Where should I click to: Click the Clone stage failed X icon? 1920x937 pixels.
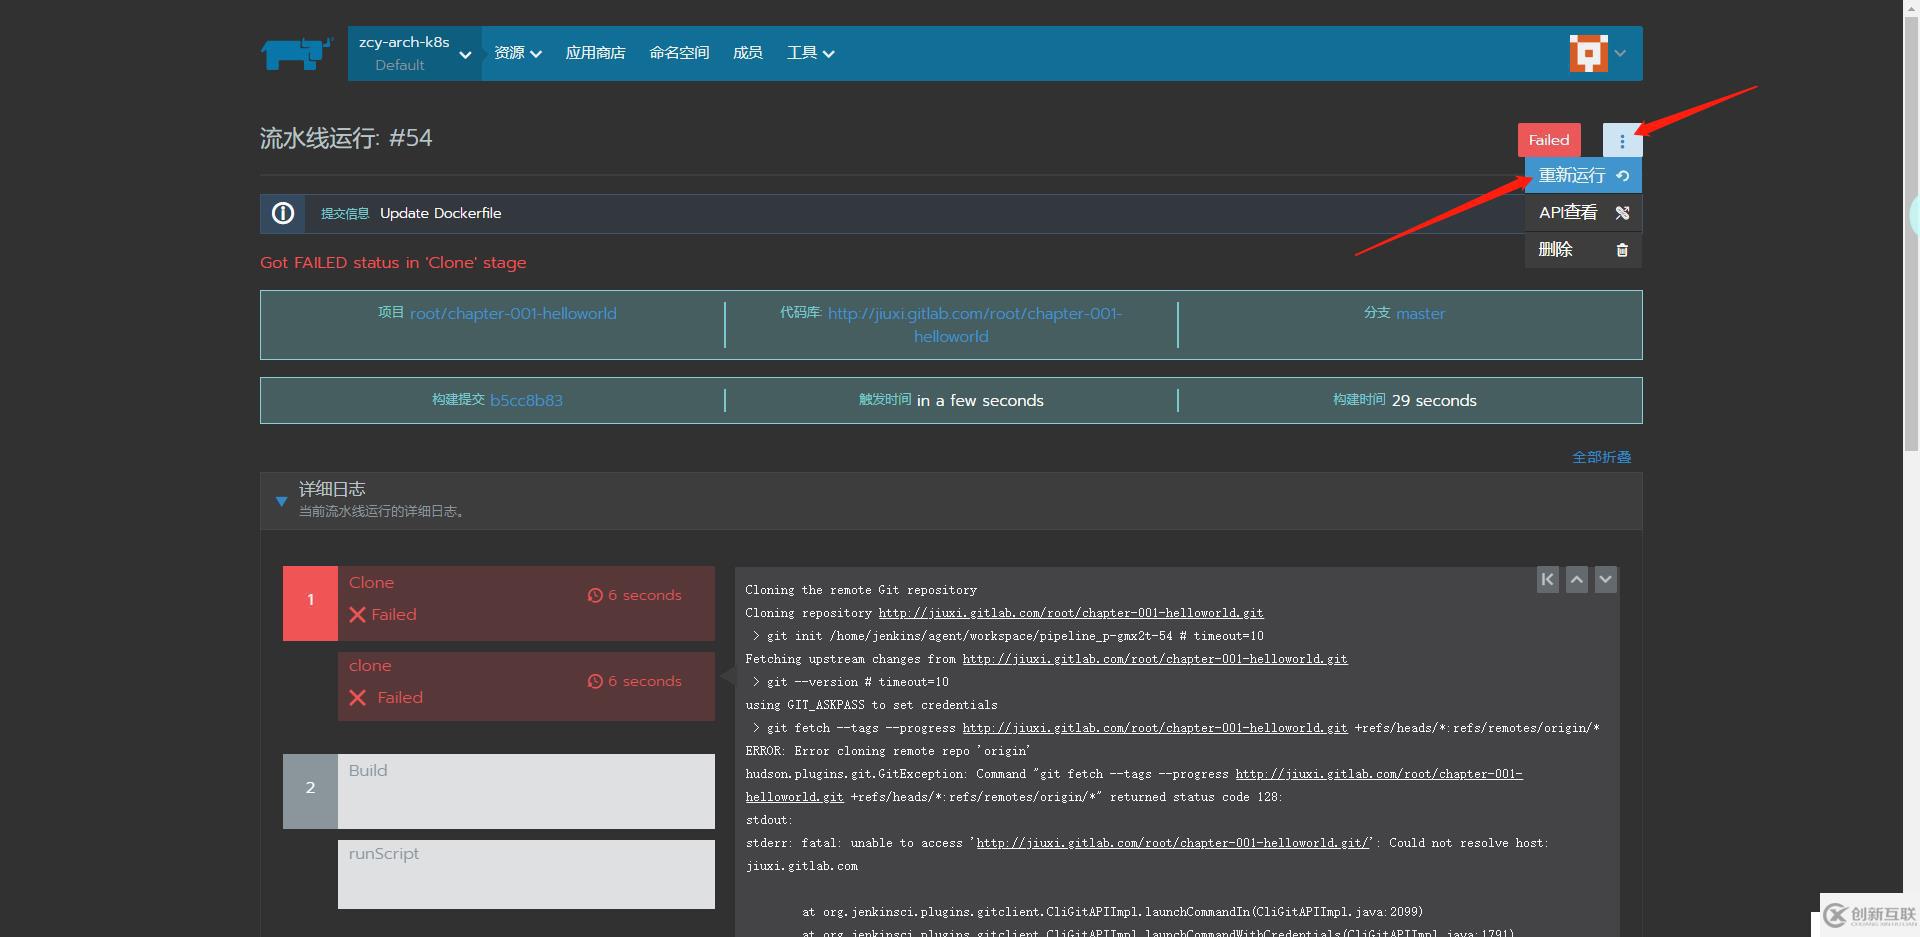click(x=357, y=614)
